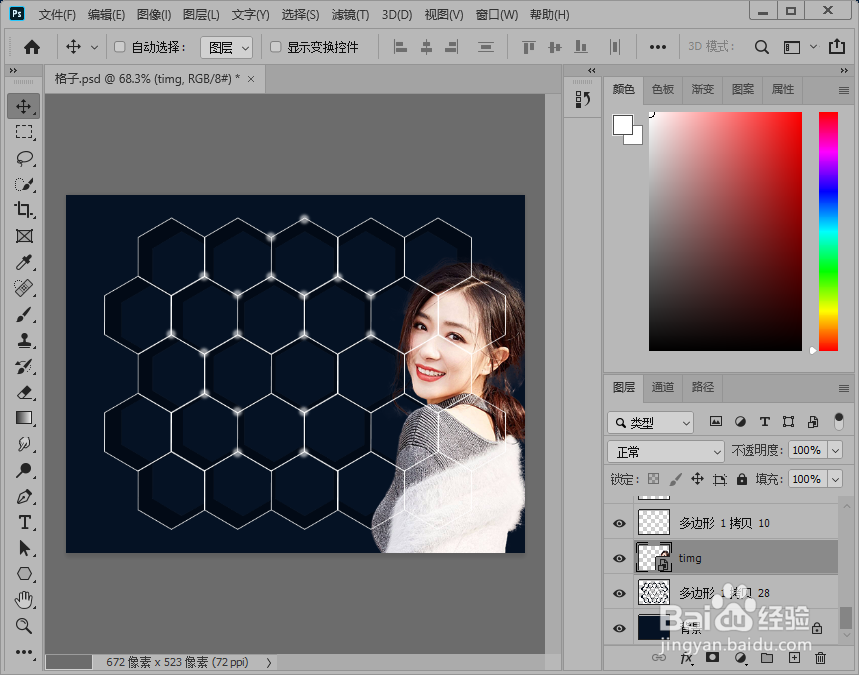Pick the Quick Selection tool
This screenshot has height=675, width=859.
pyautogui.click(x=24, y=184)
